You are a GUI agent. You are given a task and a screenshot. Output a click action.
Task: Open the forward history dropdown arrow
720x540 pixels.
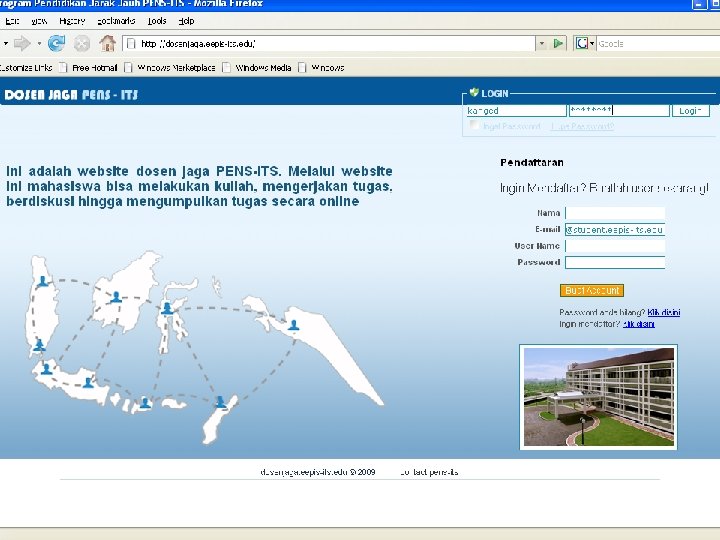(39, 44)
